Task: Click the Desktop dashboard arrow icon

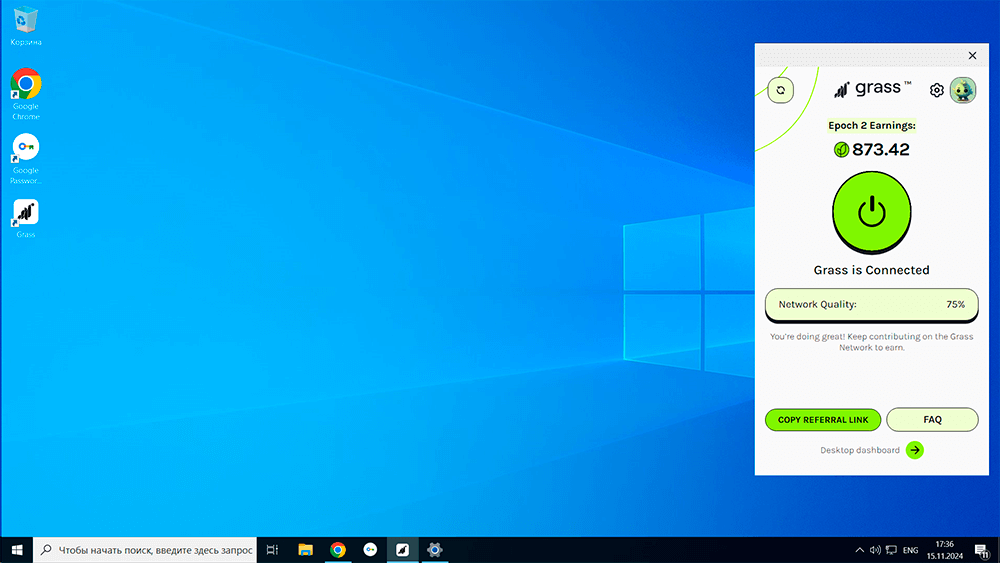Action: (x=915, y=450)
